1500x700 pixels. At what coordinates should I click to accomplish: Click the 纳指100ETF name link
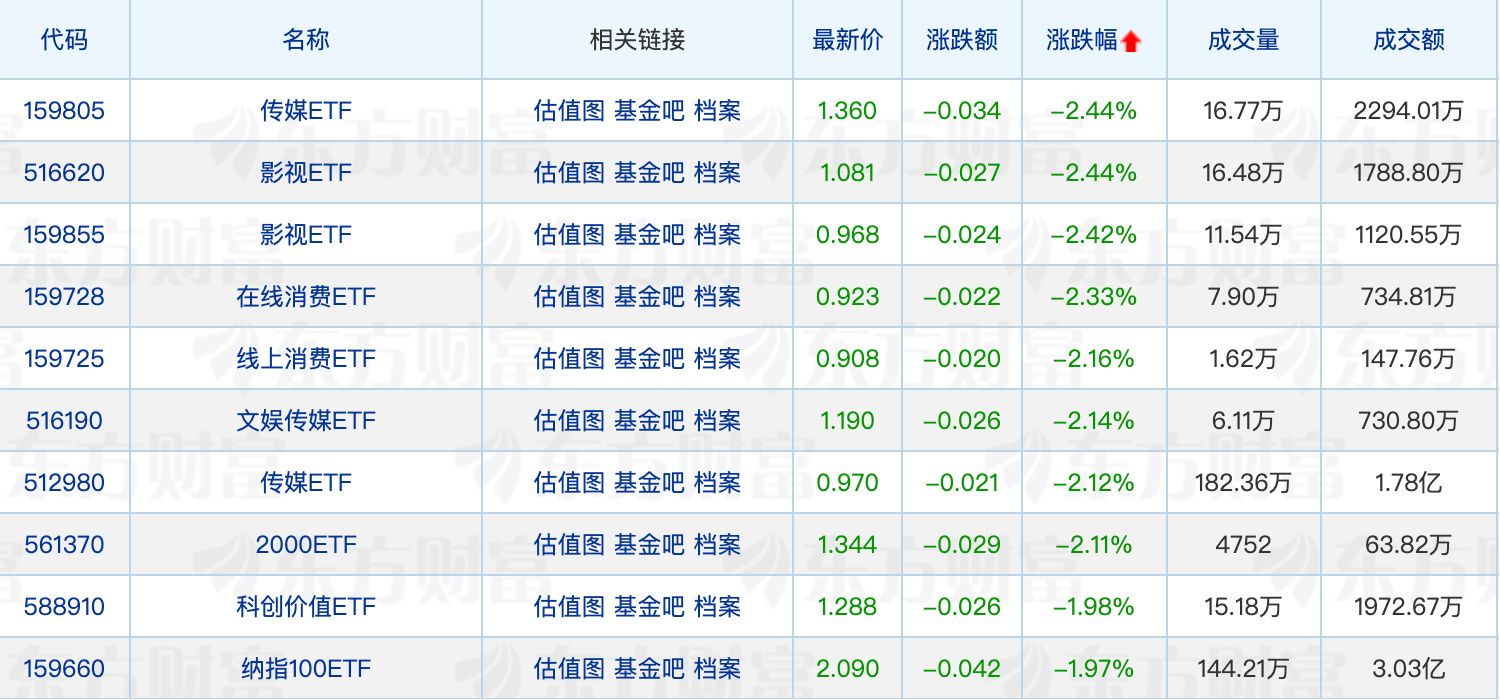(x=306, y=669)
